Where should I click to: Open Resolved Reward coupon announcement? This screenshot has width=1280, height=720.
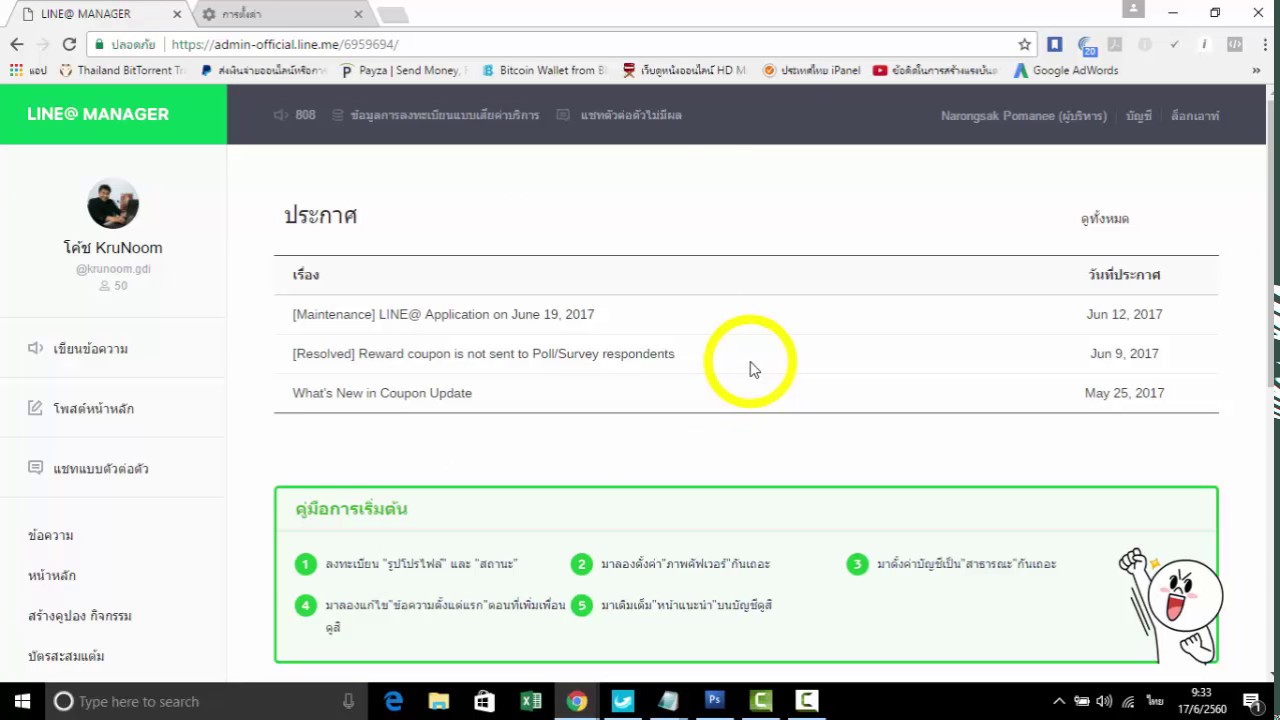483,354
